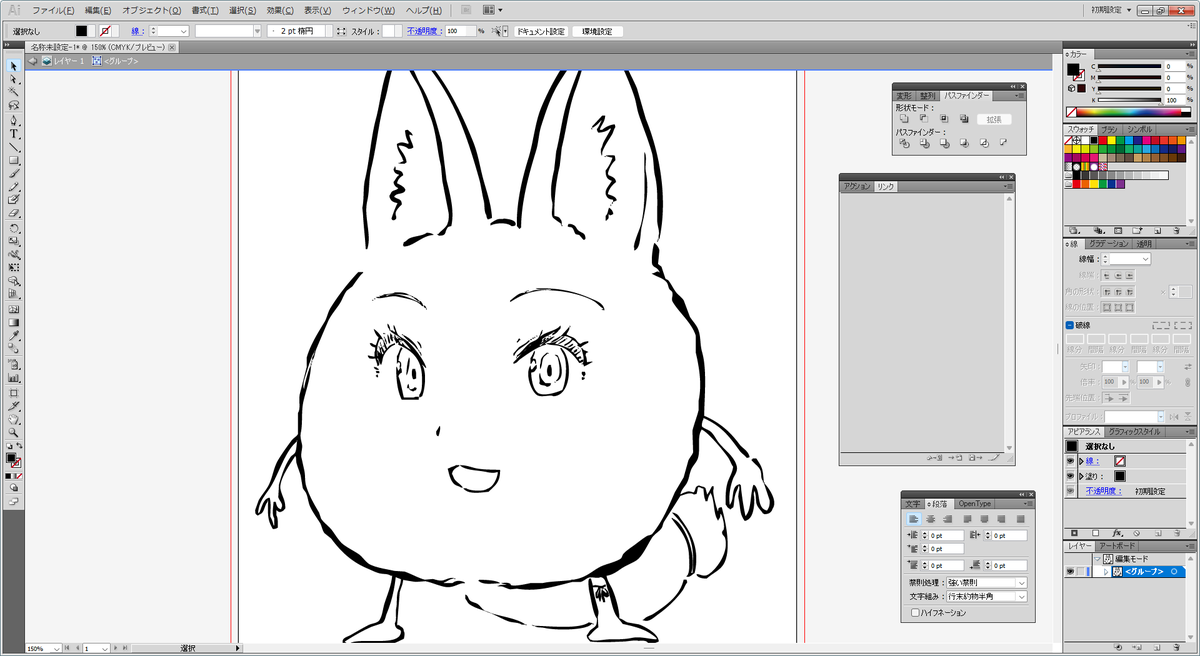Select the Selection tool arrow

click(x=15, y=65)
